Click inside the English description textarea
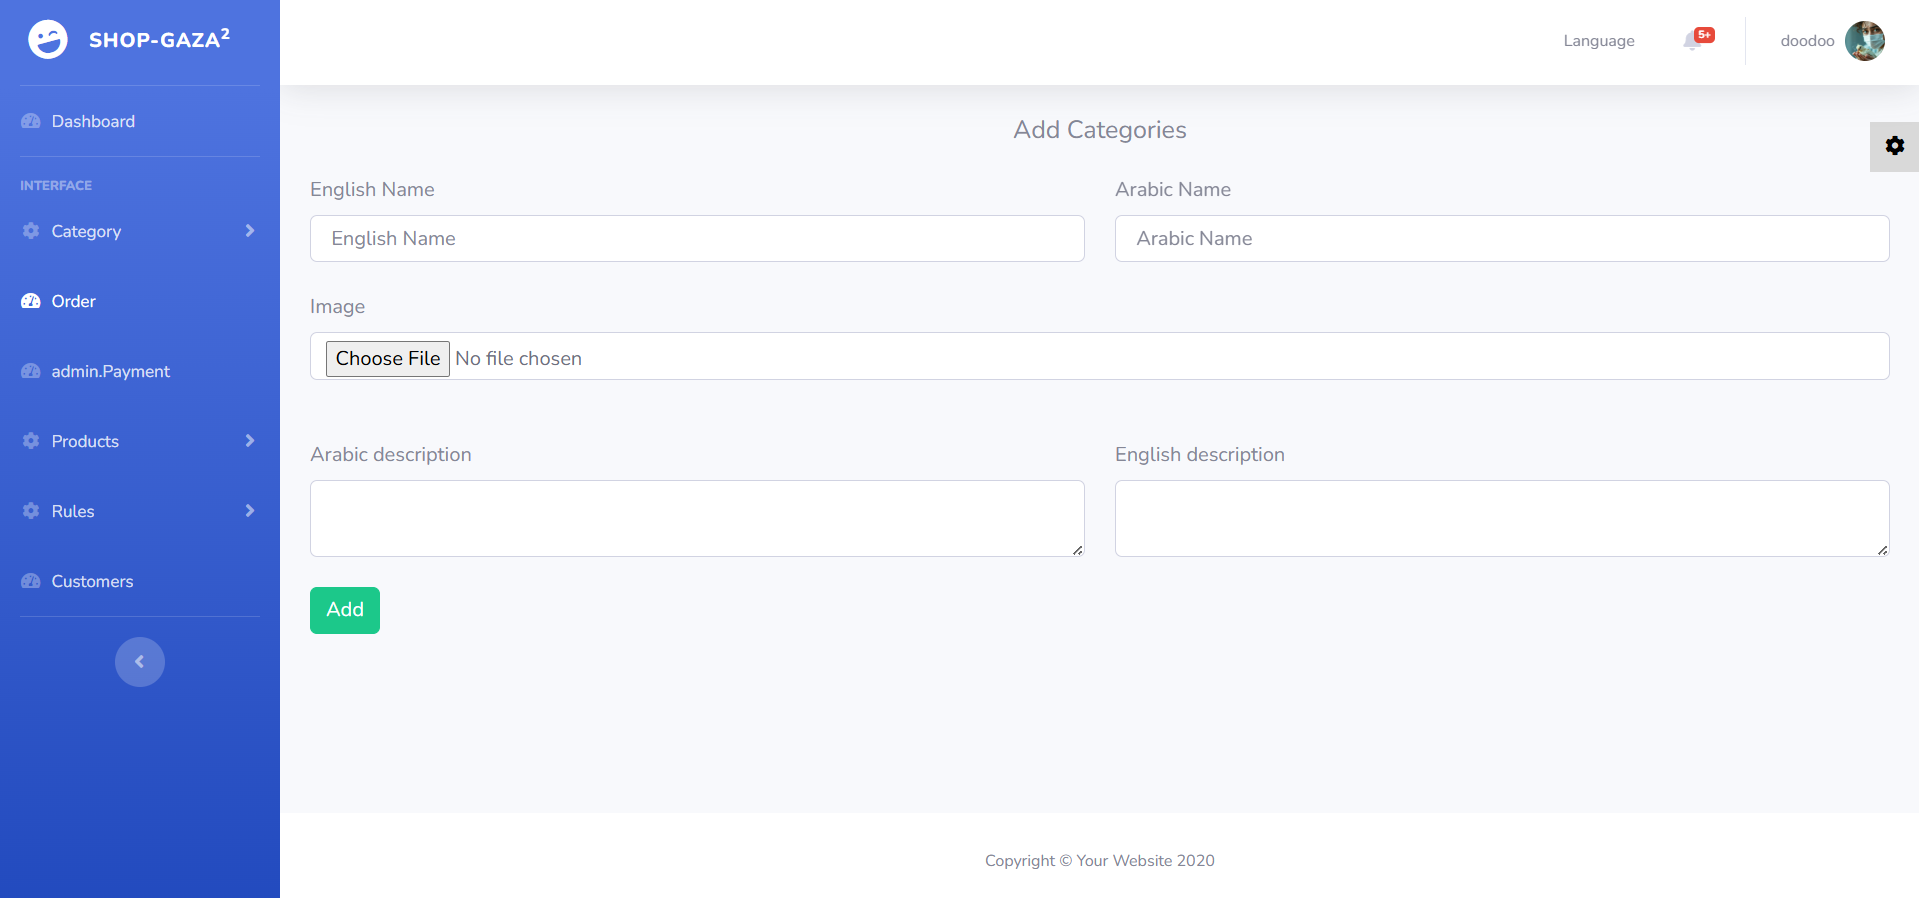 click(1502, 518)
